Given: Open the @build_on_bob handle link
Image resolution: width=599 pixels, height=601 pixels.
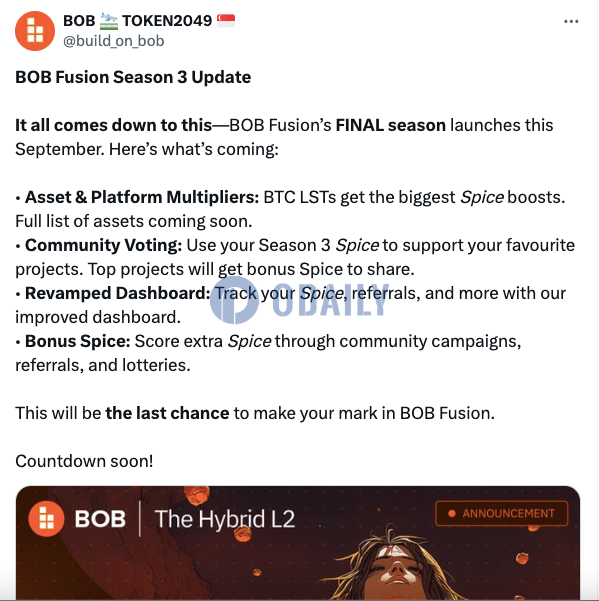Looking at the screenshot, I should coord(114,41).
